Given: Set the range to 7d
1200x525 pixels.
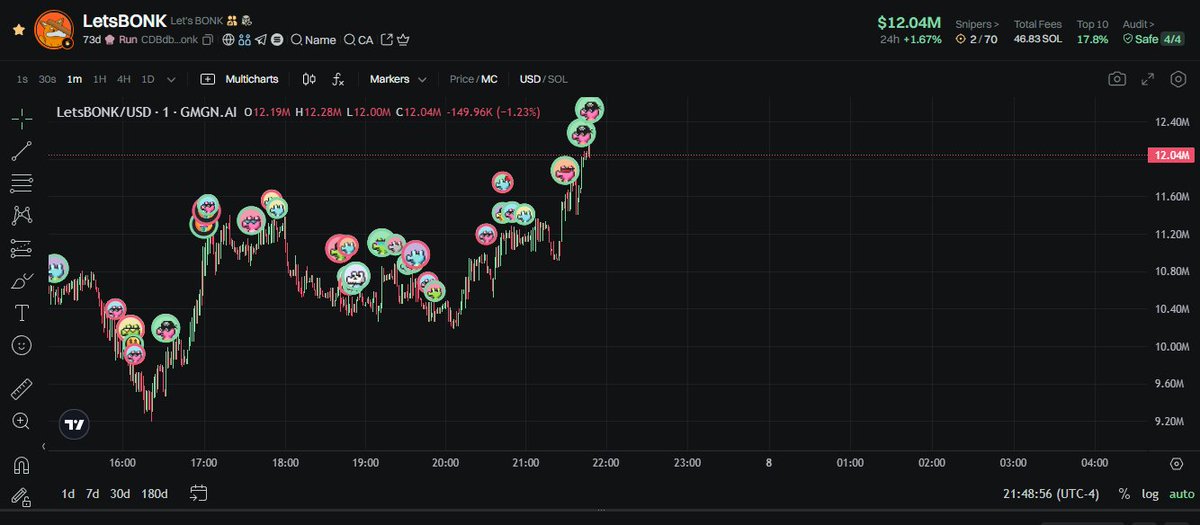Looking at the screenshot, I should (93, 494).
